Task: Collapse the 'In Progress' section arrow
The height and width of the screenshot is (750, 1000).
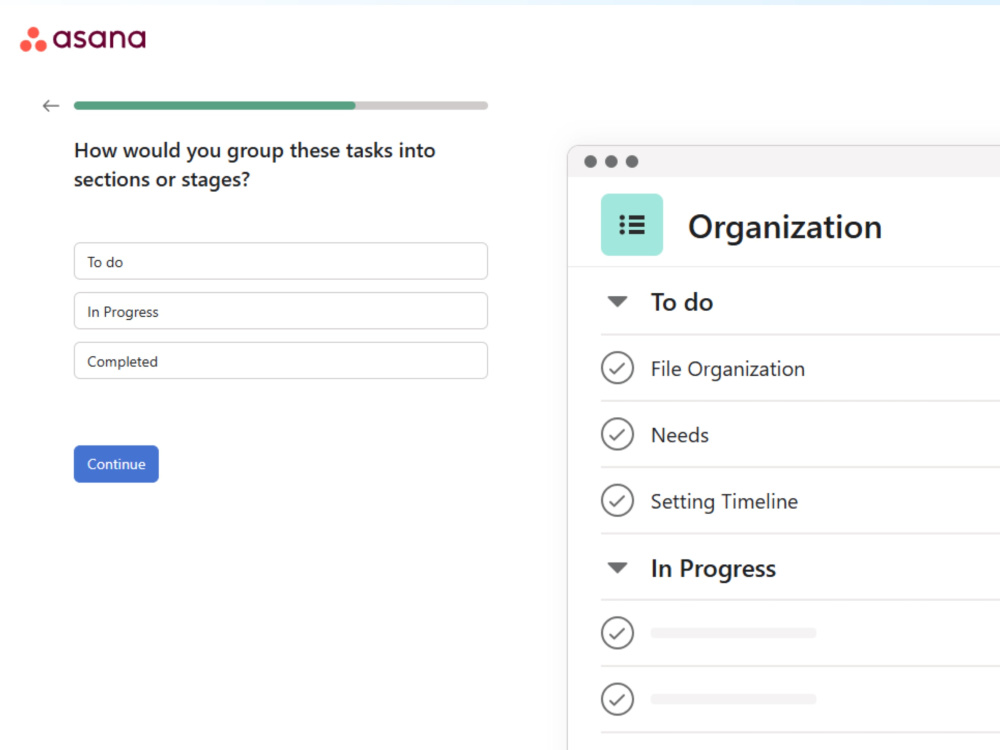Action: pyautogui.click(x=617, y=567)
